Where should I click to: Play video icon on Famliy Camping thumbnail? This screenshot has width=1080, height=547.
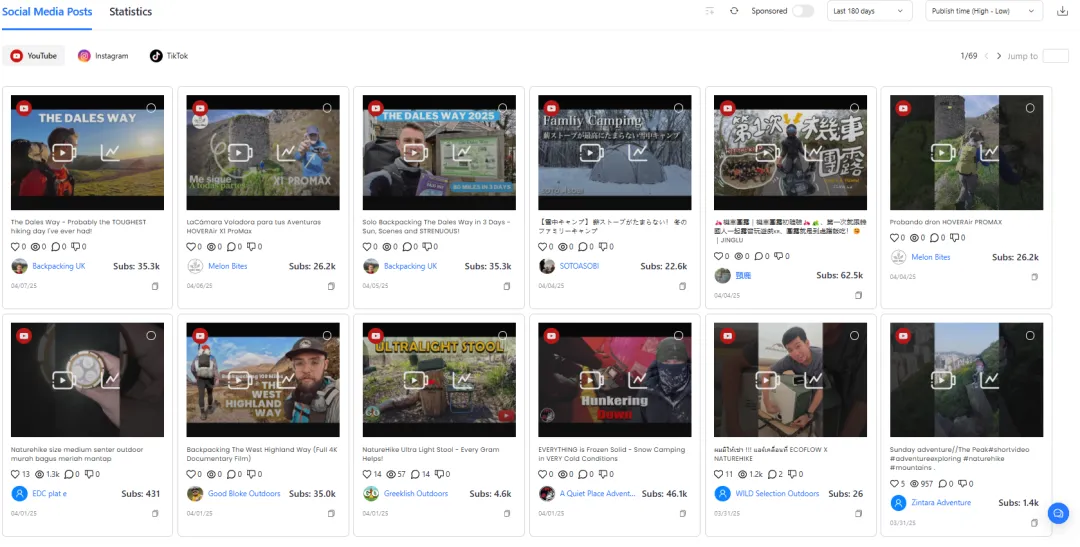coord(591,152)
